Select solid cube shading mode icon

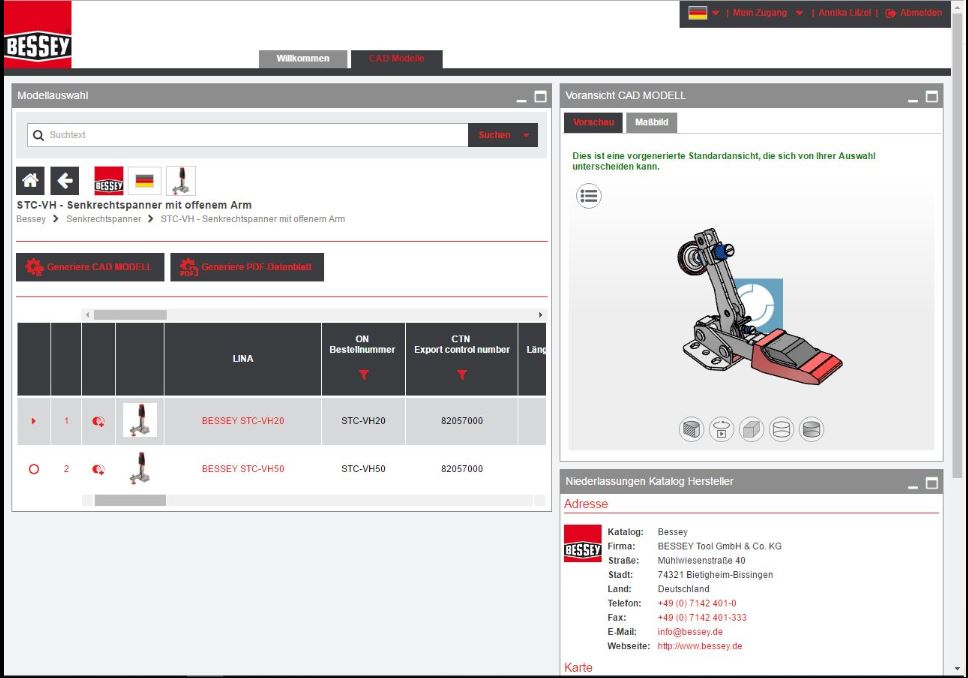pyautogui.click(x=751, y=430)
